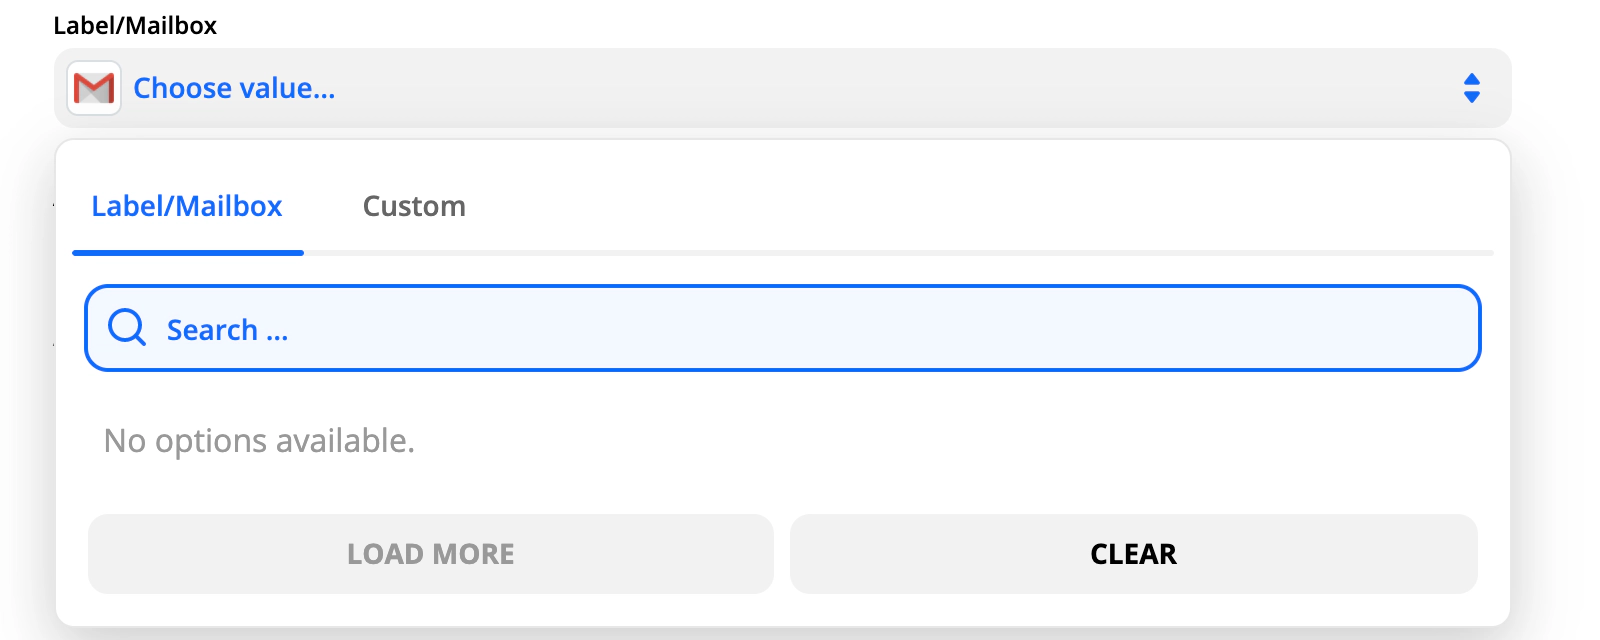Click the up arrow of the dropdown stepper
The width and height of the screenshot is (1600, 640).
[x=1471, y=79]
